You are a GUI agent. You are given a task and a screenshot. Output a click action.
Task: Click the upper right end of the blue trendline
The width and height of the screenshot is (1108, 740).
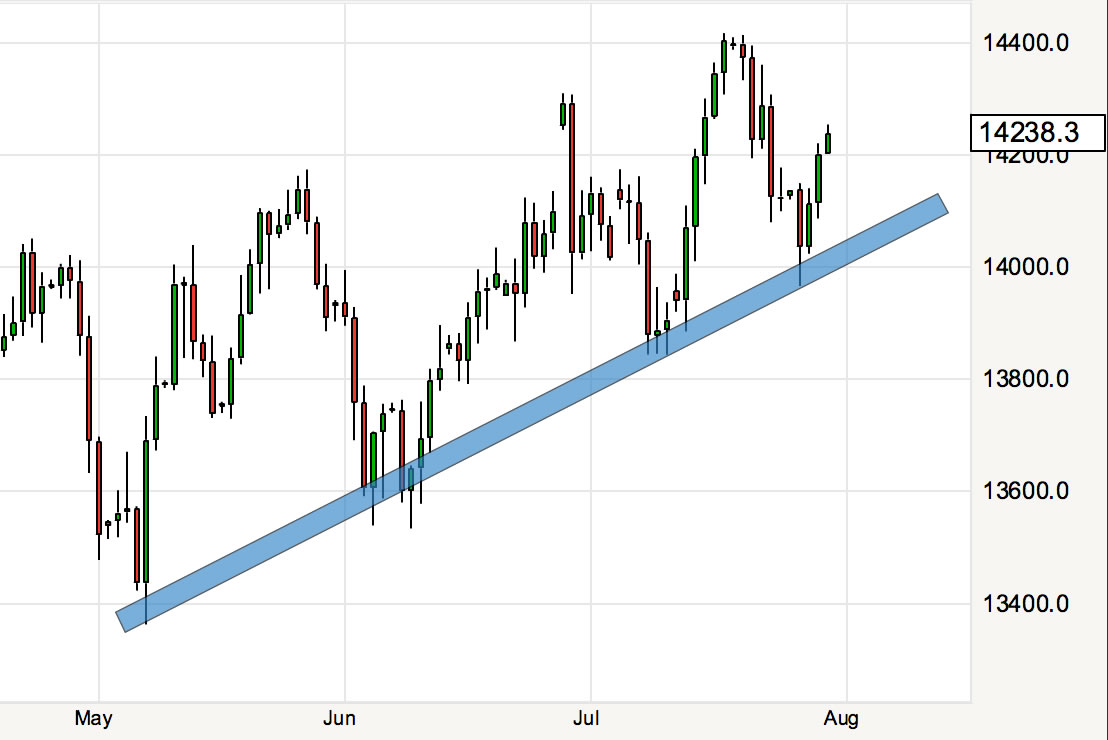[x=940, y=204]
